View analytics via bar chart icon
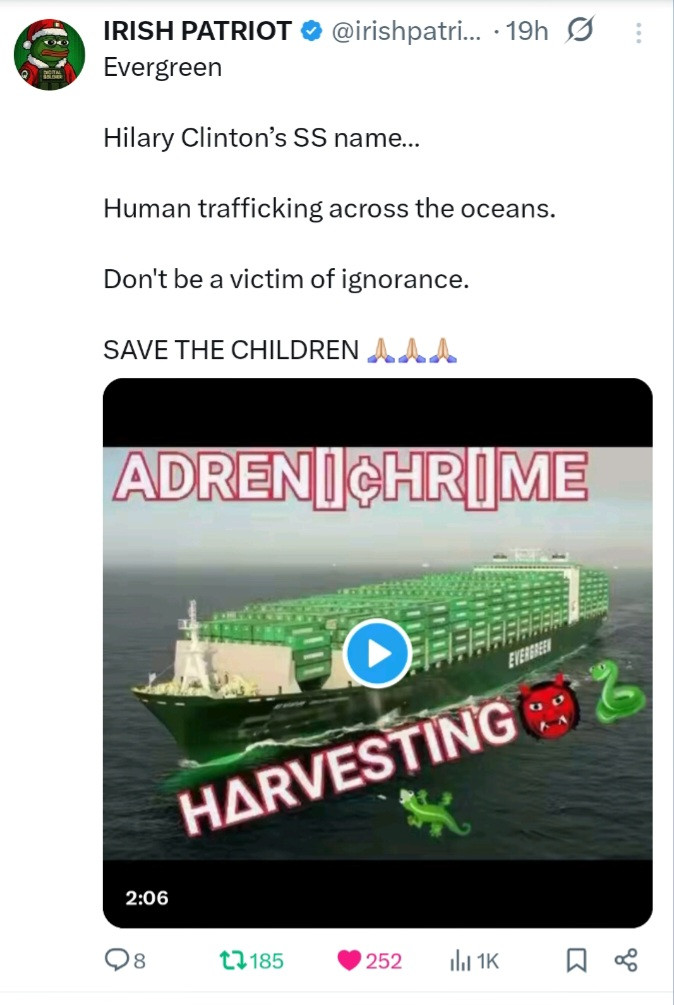Screen dimensions: 674x1005 tap(460, 960)
